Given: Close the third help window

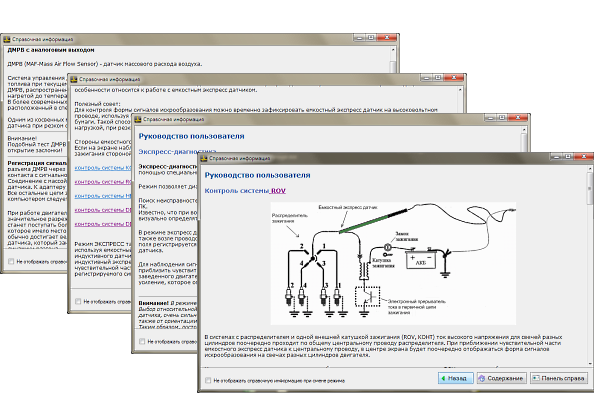Looking at the screenshot, I should pos(518,117).
